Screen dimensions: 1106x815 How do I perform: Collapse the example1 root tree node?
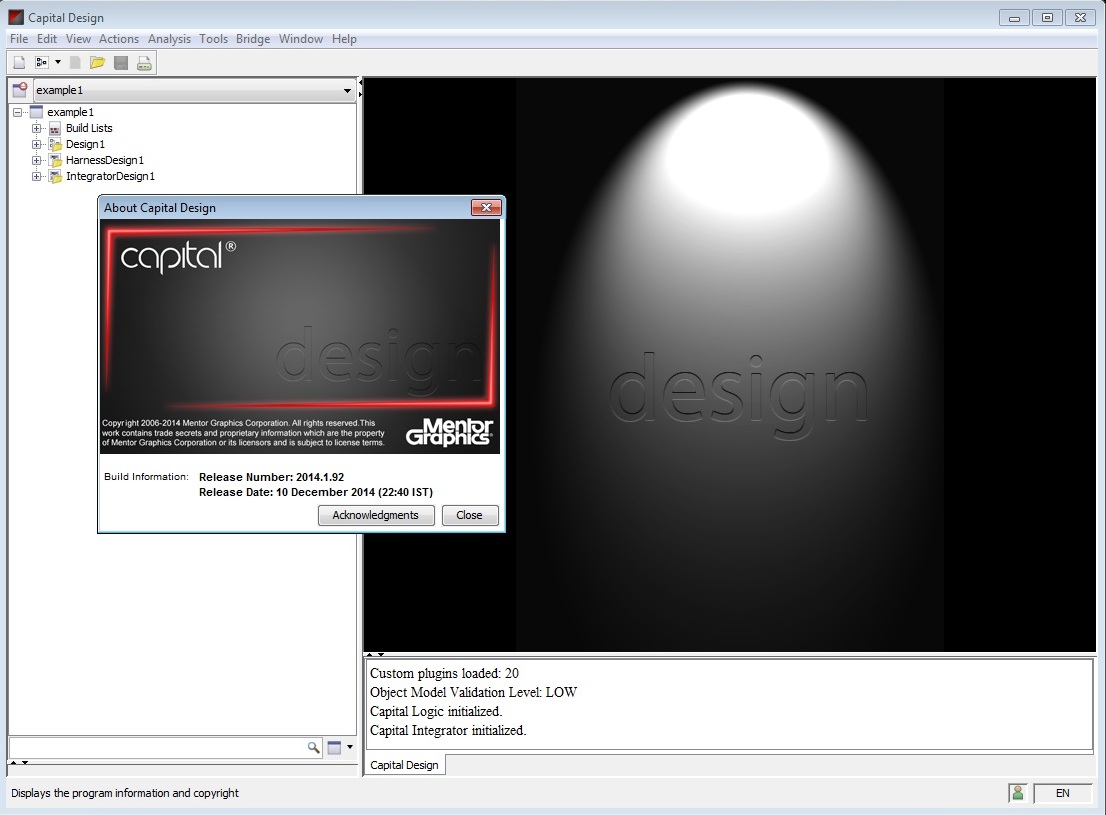[x=18, y=112]
